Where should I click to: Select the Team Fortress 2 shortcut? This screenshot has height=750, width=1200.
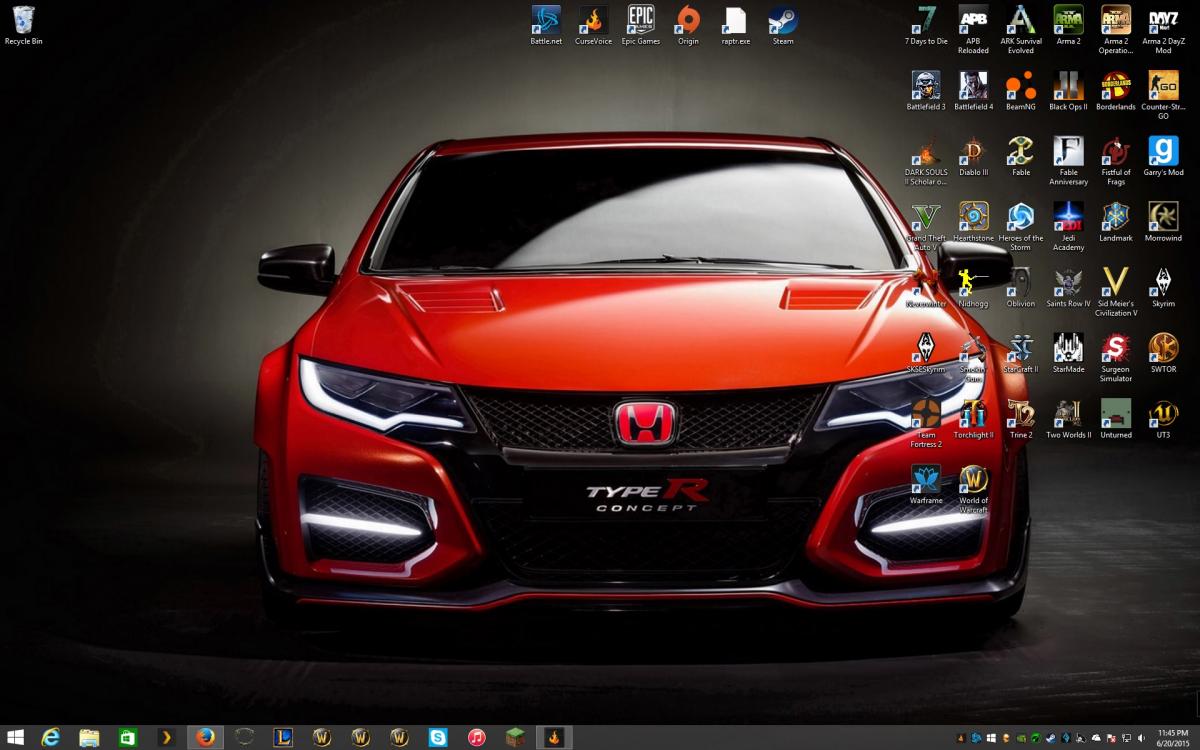[x=926, y=415]
